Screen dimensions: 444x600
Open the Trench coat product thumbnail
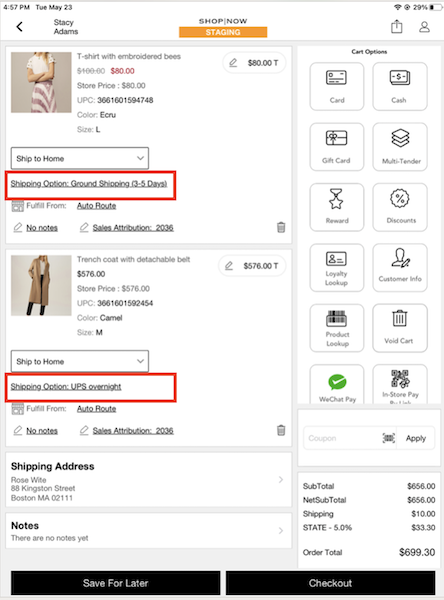tap(41, 285)
